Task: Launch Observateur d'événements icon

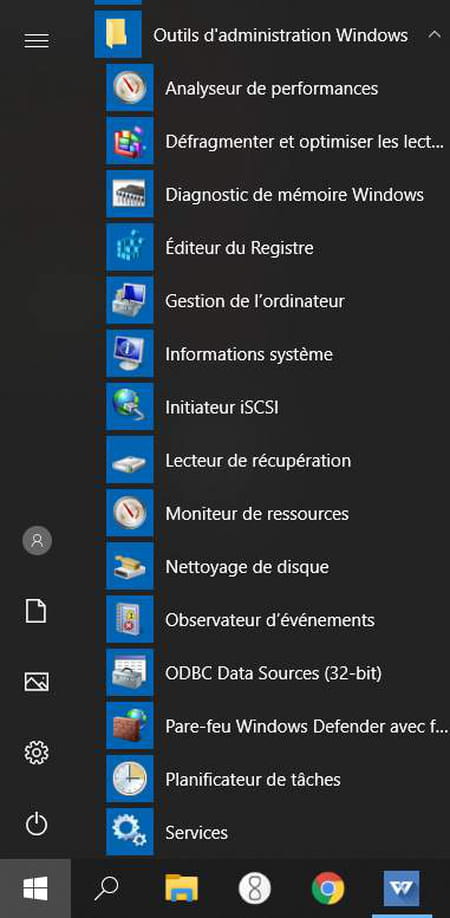Action: 129,620
